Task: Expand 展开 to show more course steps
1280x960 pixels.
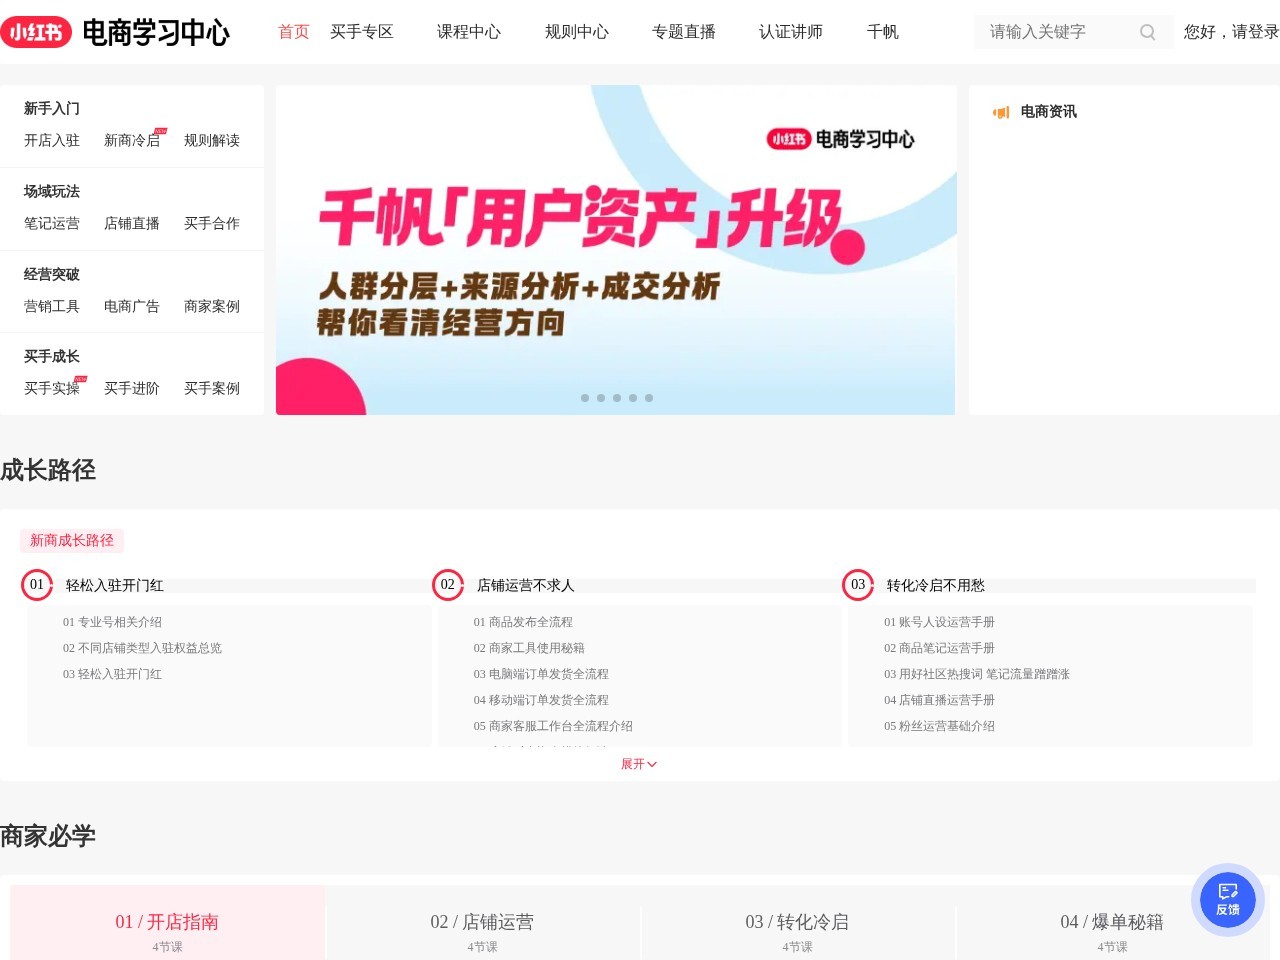Action: pos(638,764)
